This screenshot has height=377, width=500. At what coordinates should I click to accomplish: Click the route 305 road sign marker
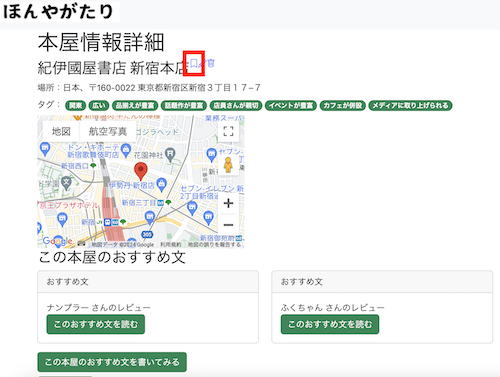coord(147,234)
